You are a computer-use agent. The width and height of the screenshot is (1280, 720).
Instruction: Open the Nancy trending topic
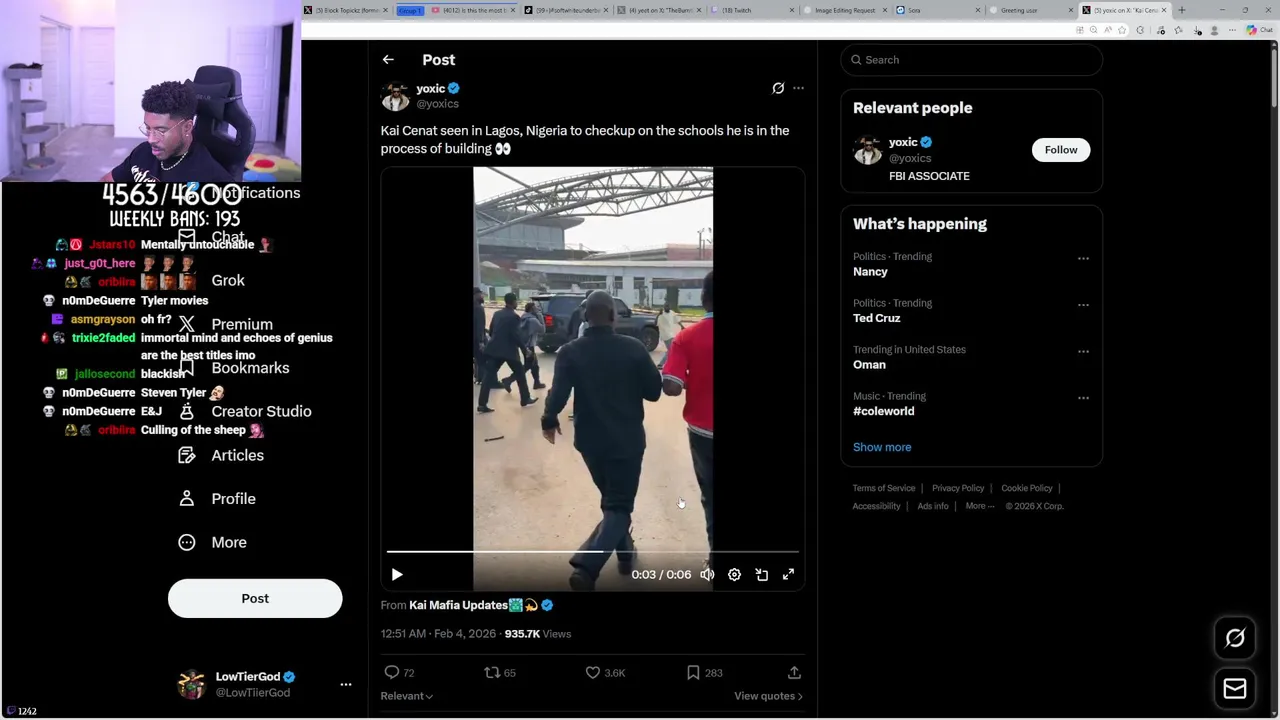tap(870, 272)
